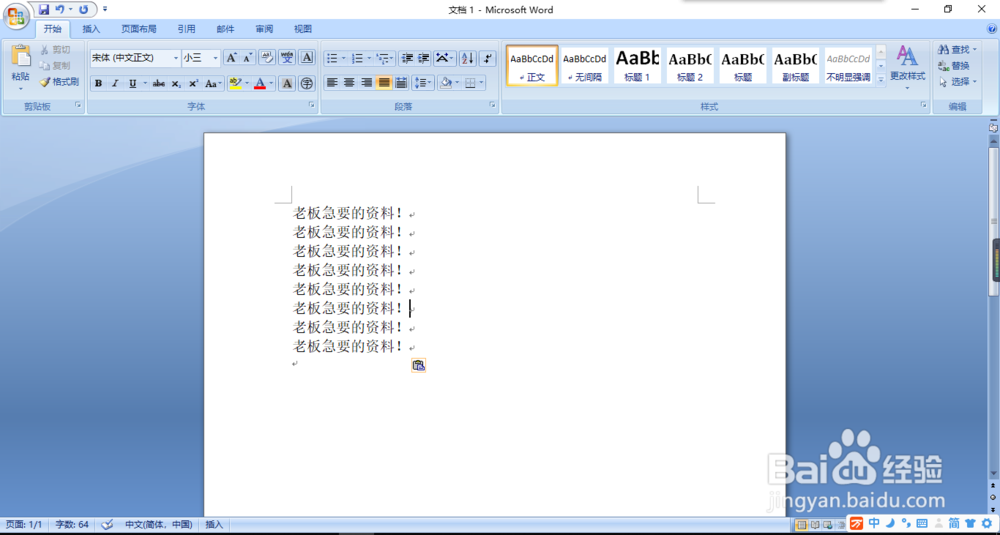Clear formatting with the eraser icon

click(267, 58)
